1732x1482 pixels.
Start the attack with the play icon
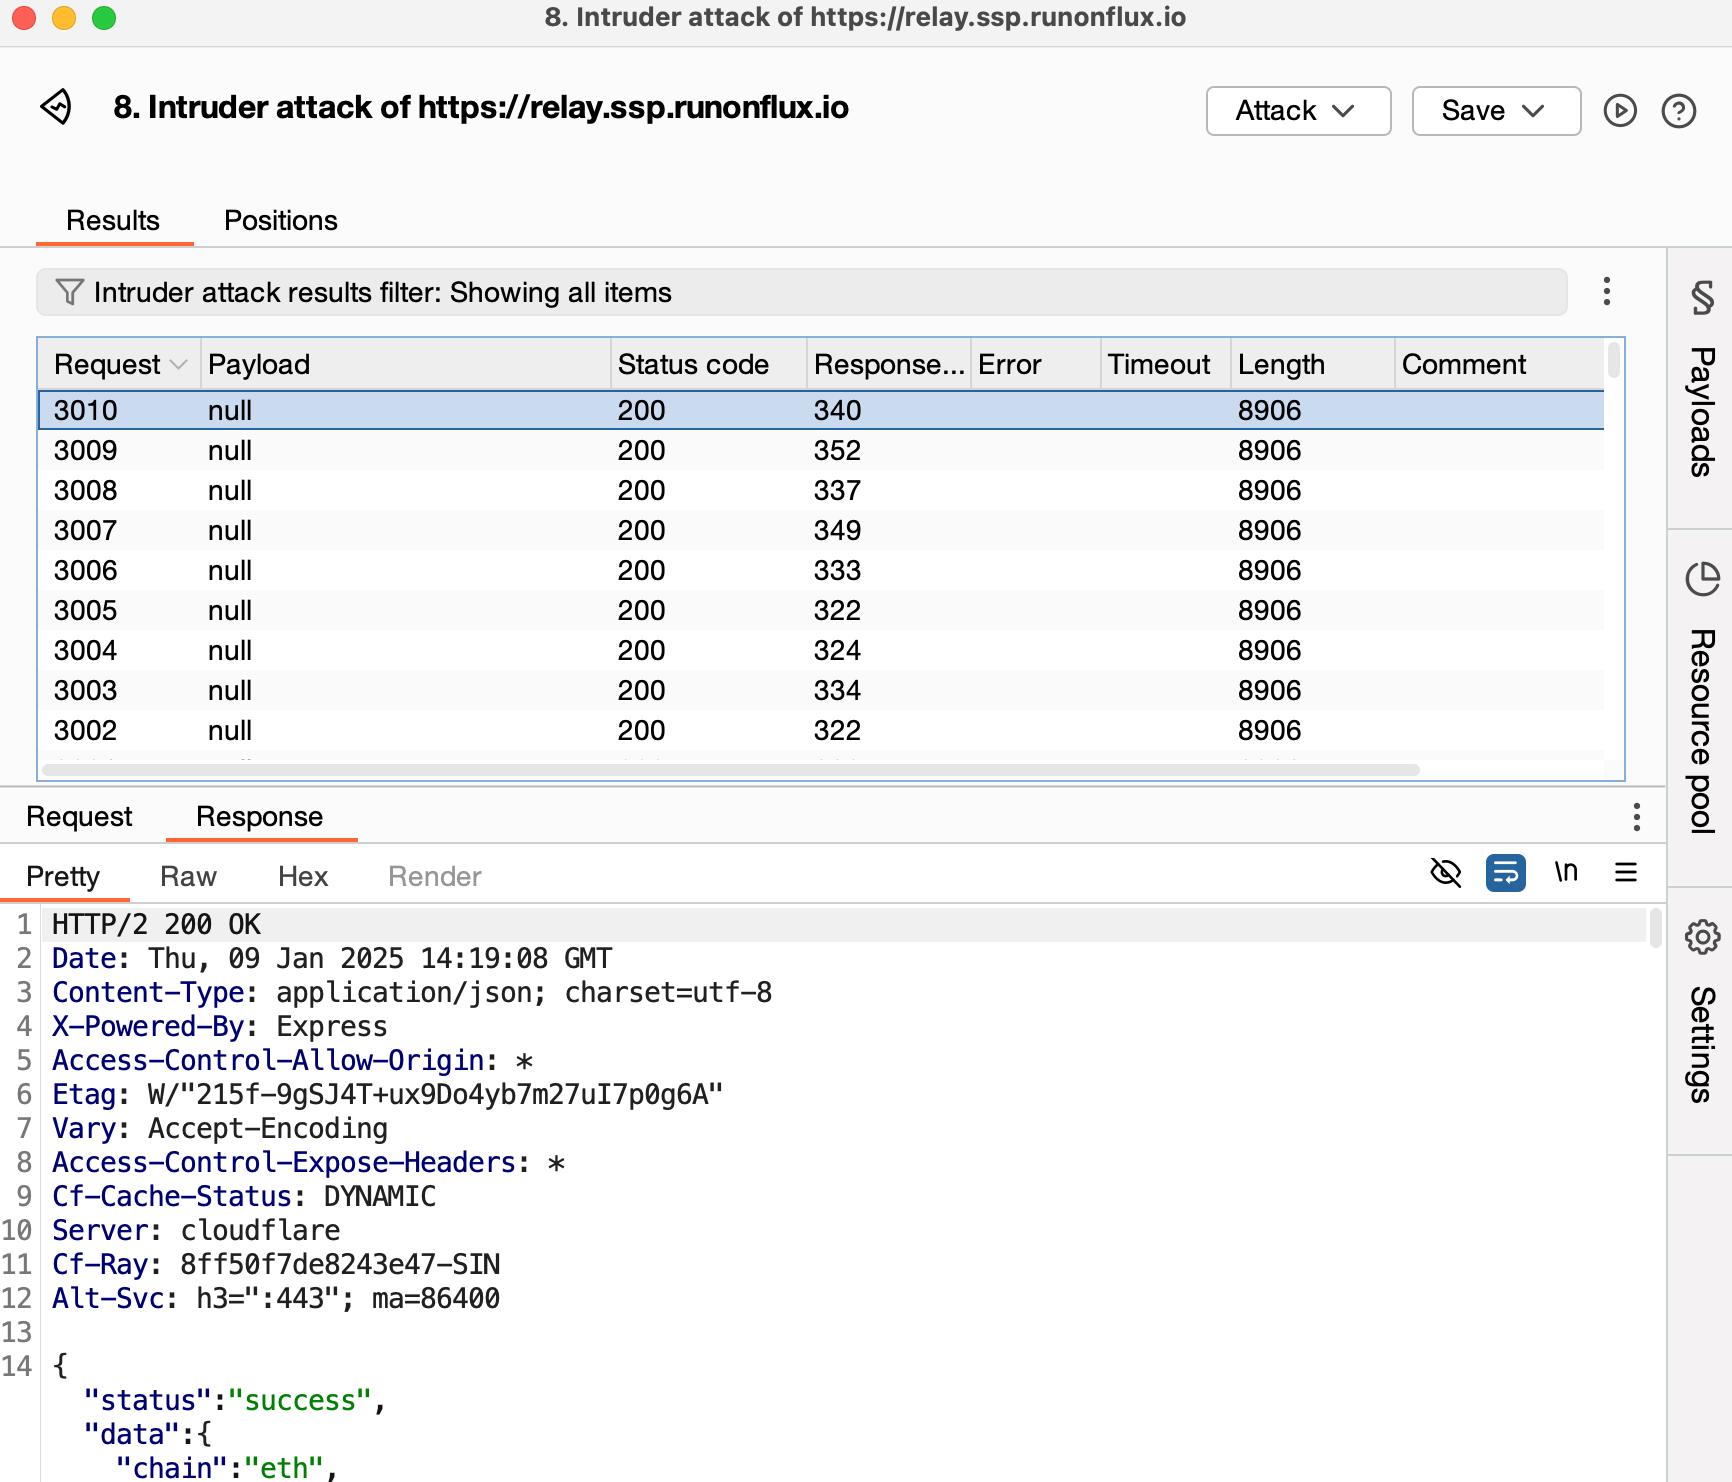(x=1620, y=110)
